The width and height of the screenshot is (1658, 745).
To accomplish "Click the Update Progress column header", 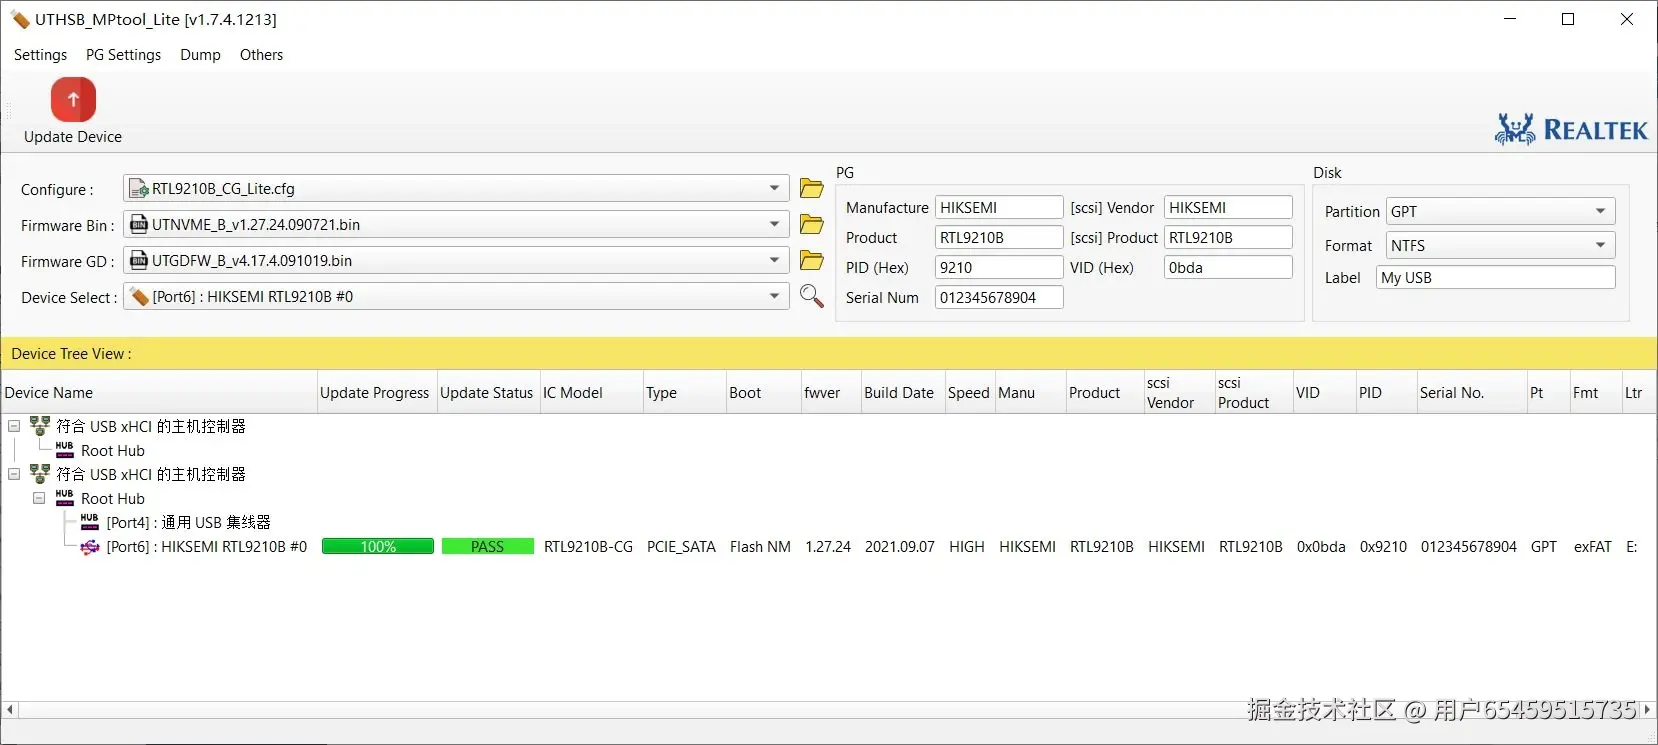I will [x=377, y=393].
